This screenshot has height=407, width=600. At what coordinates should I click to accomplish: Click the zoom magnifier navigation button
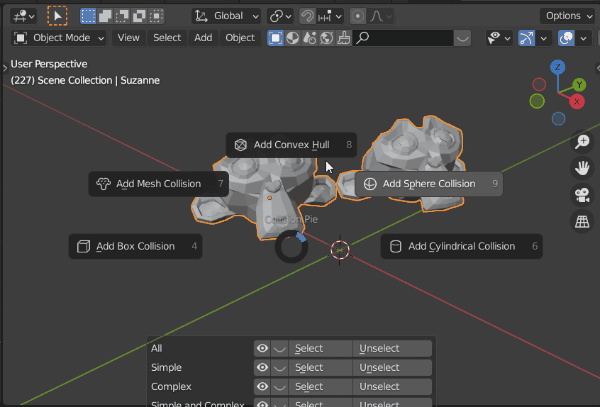[x=582, y=142]
